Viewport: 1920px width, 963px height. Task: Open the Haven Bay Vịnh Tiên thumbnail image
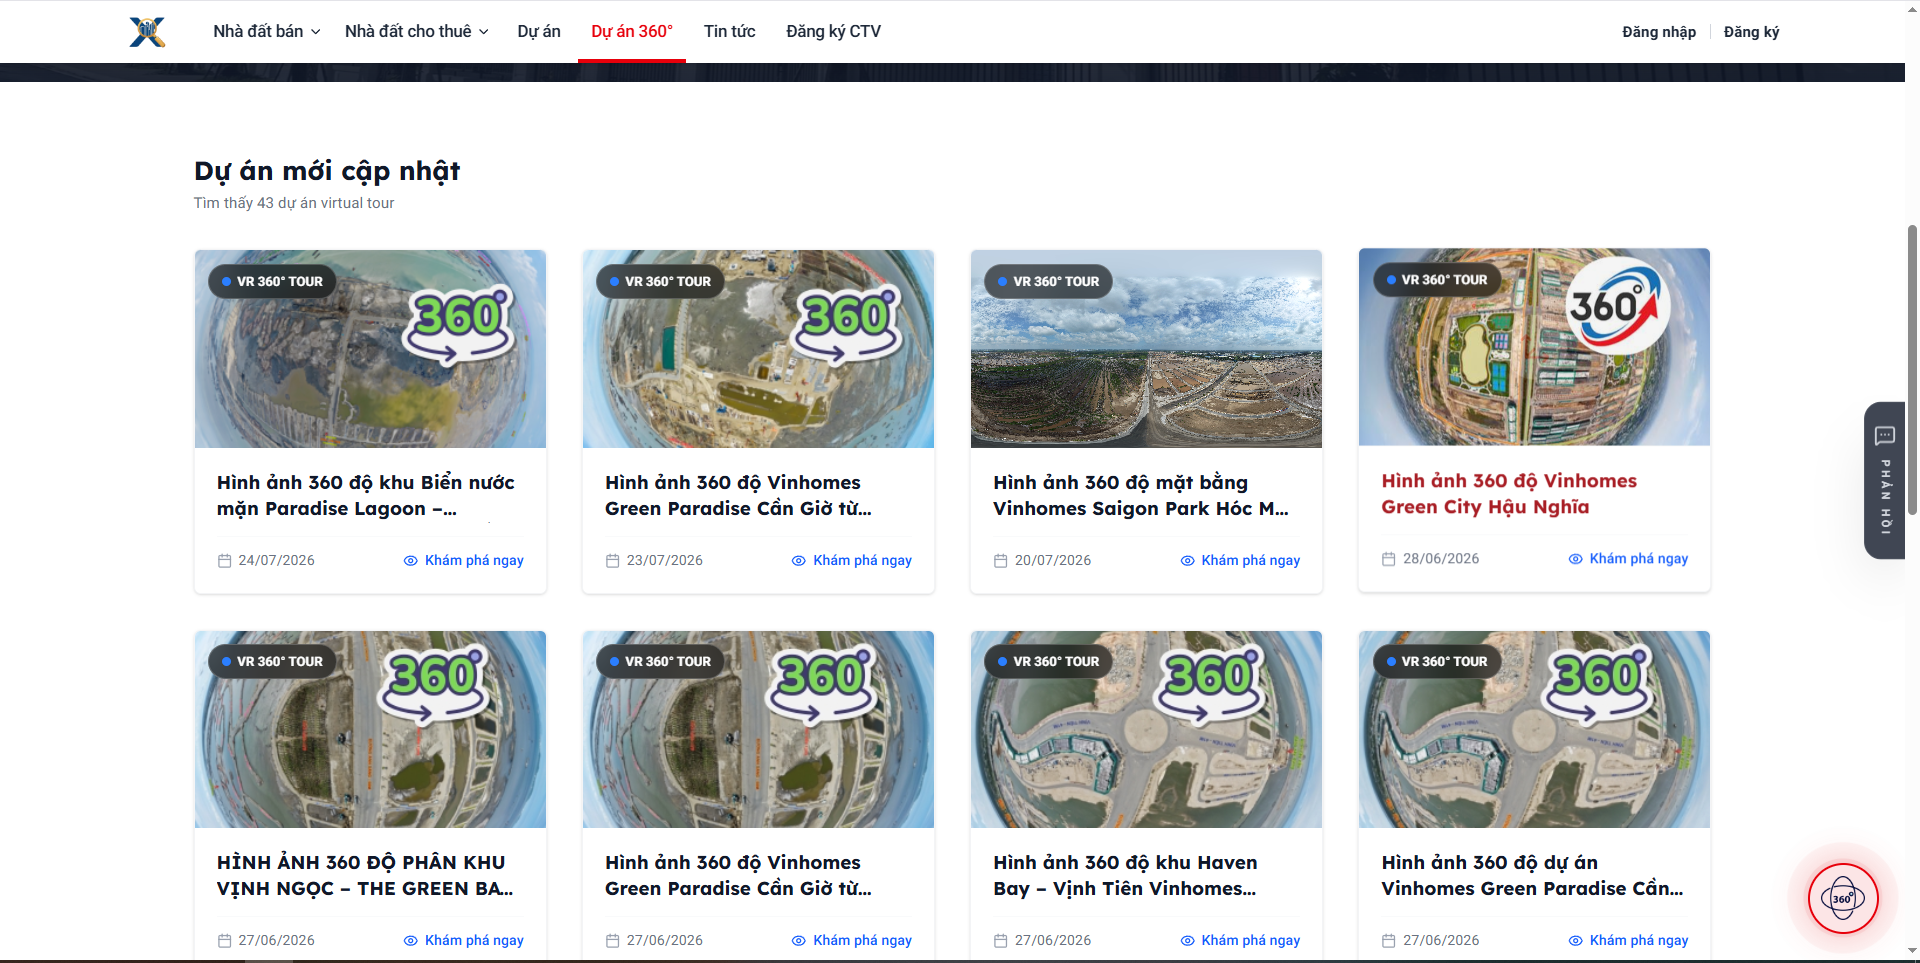[x=1146, y=729]
